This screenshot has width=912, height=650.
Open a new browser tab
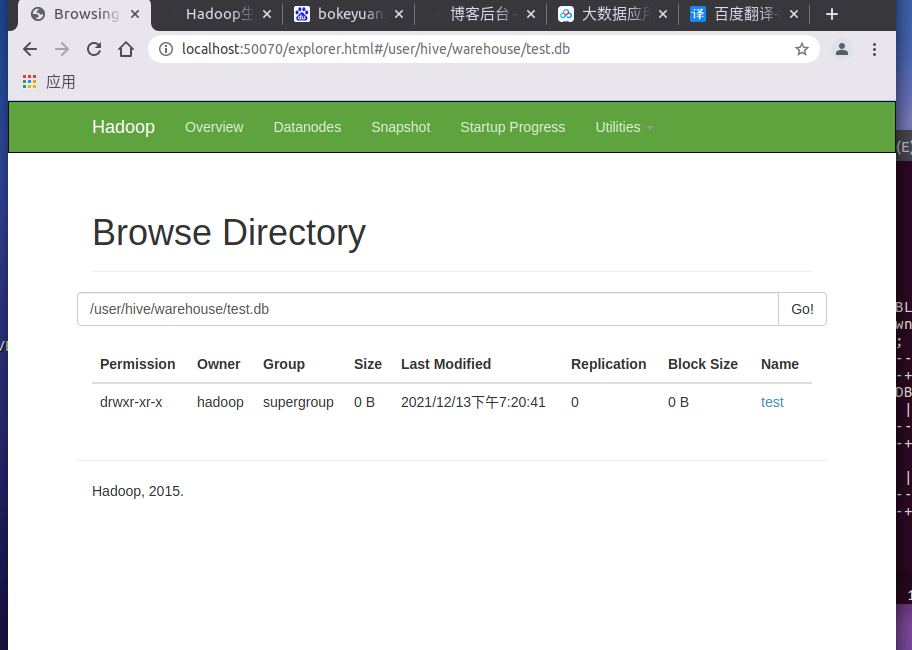(x=832, y=14)
